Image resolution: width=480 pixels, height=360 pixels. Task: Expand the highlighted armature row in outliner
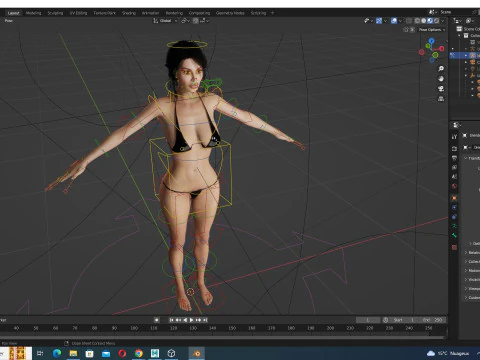click(x=466, y=55)
